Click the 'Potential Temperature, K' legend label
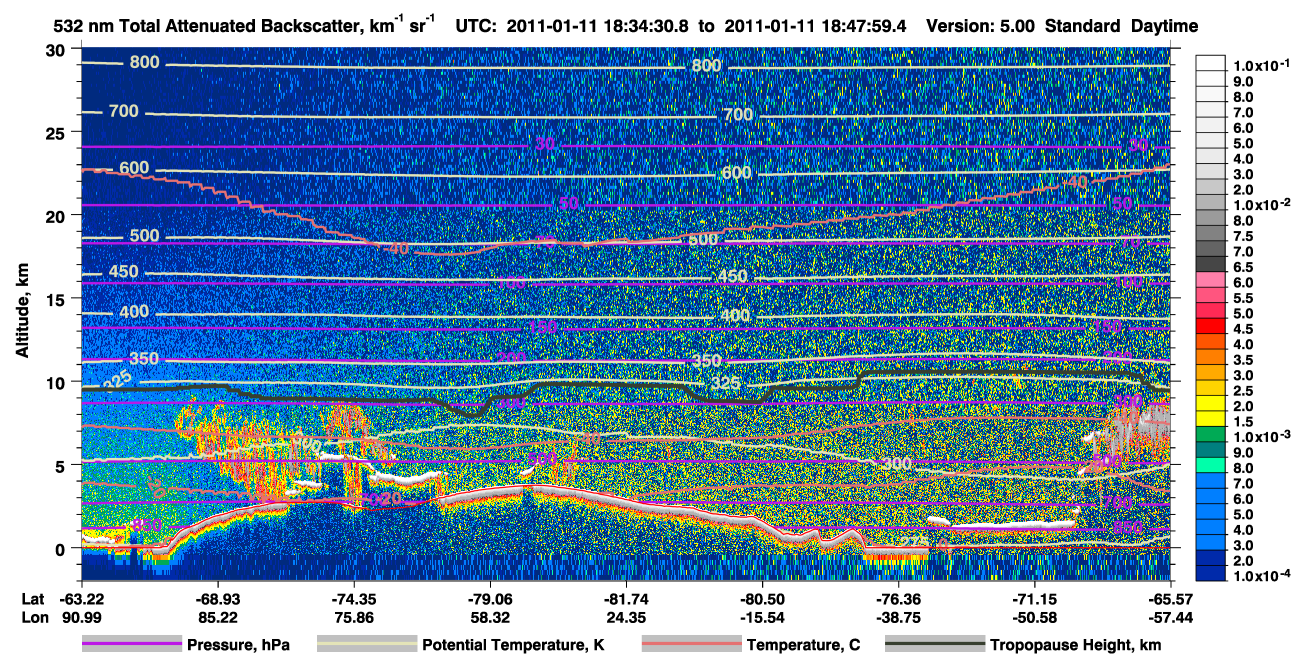Image resolution: width=1300 pixels, height=667 pixels. (x=513, y=646)
